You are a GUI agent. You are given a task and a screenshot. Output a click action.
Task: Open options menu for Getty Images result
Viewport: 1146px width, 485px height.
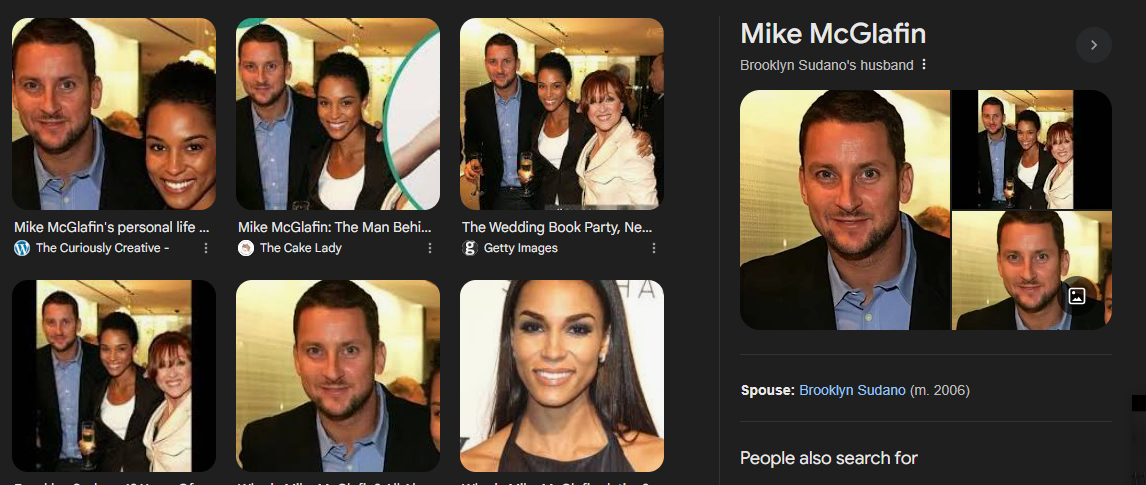pyautogui.click(x=653, y=248)
